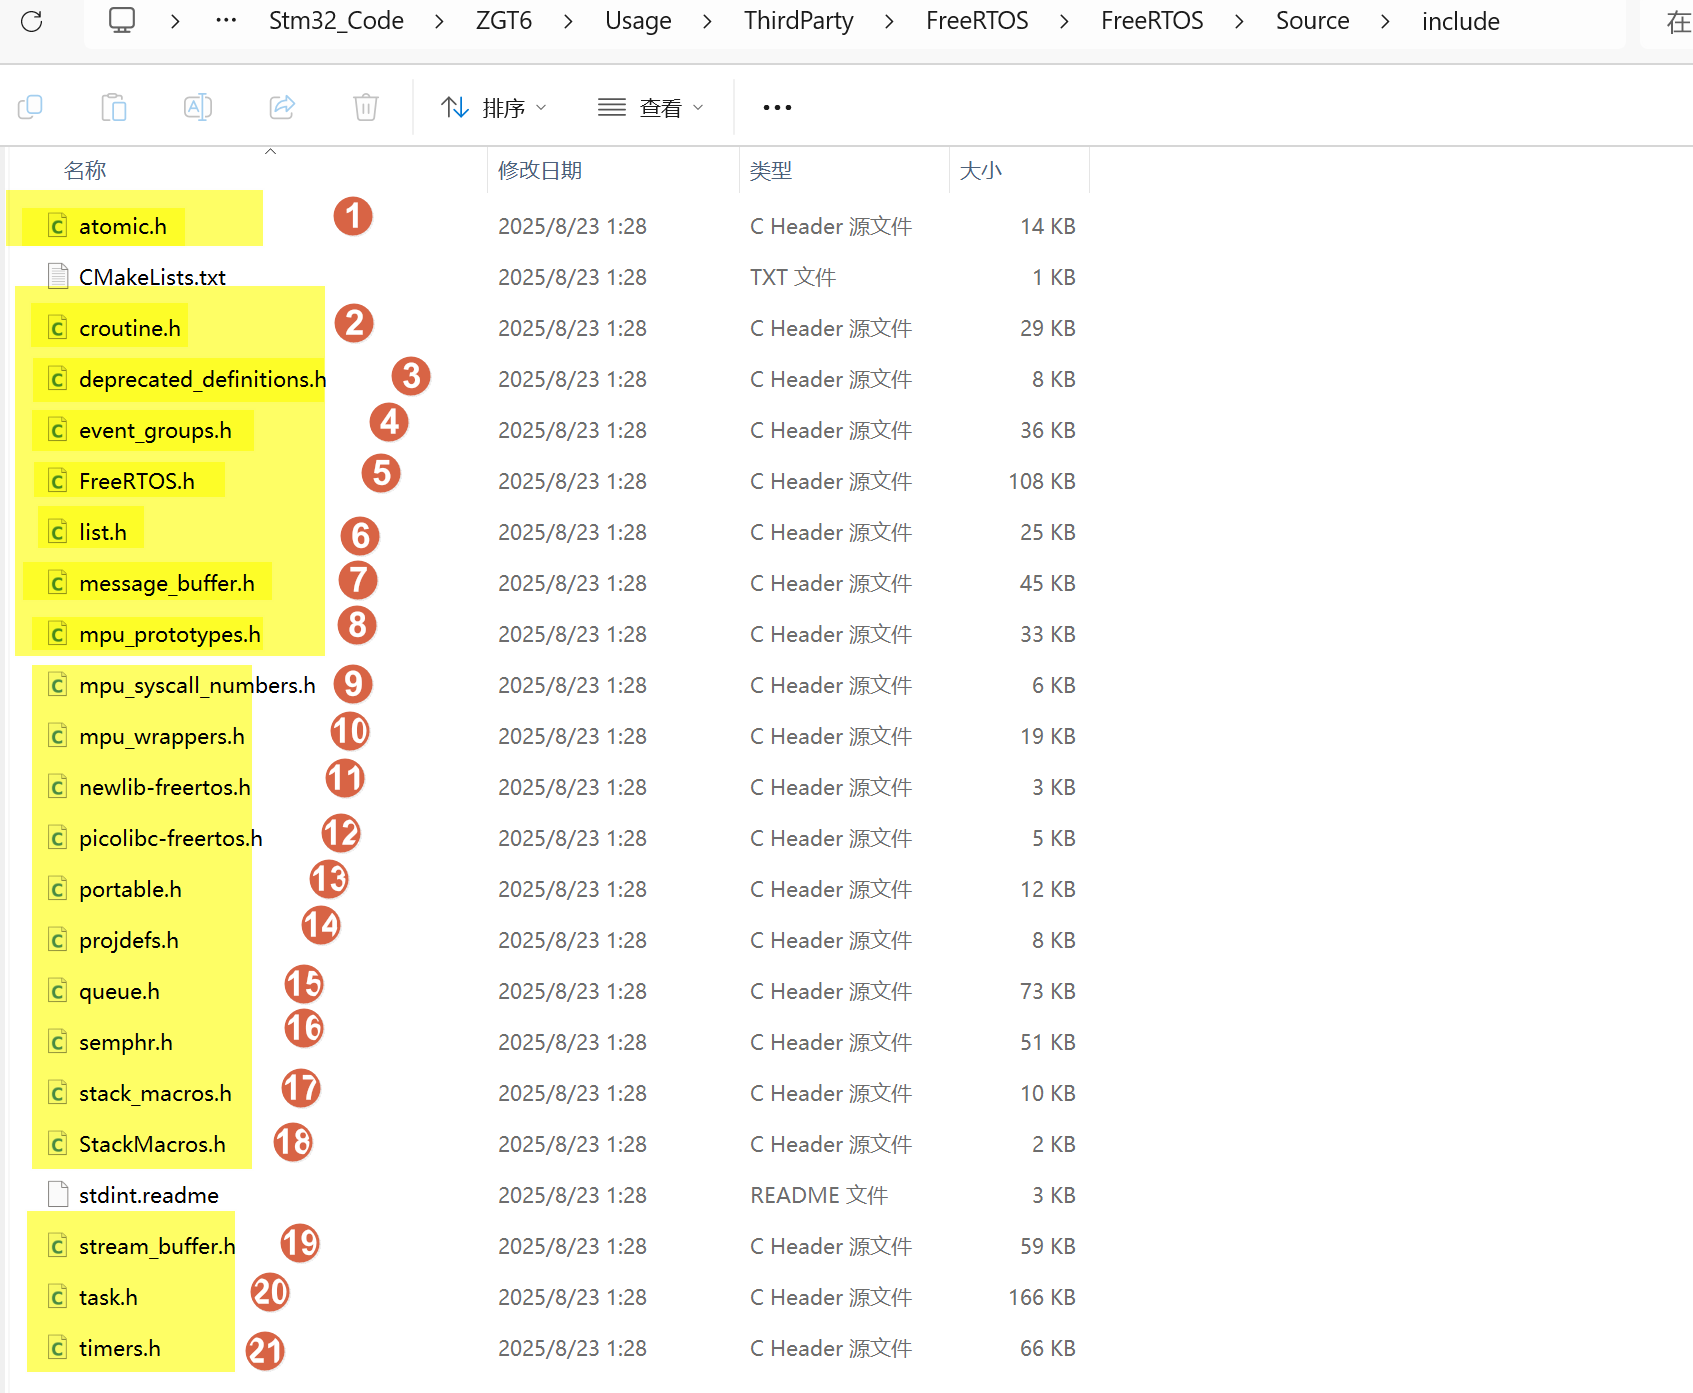Screen dimensions: 1693x1393
Task: Navigate to Usage folder in breadcrumb
Action: click(x=638, y=21)
